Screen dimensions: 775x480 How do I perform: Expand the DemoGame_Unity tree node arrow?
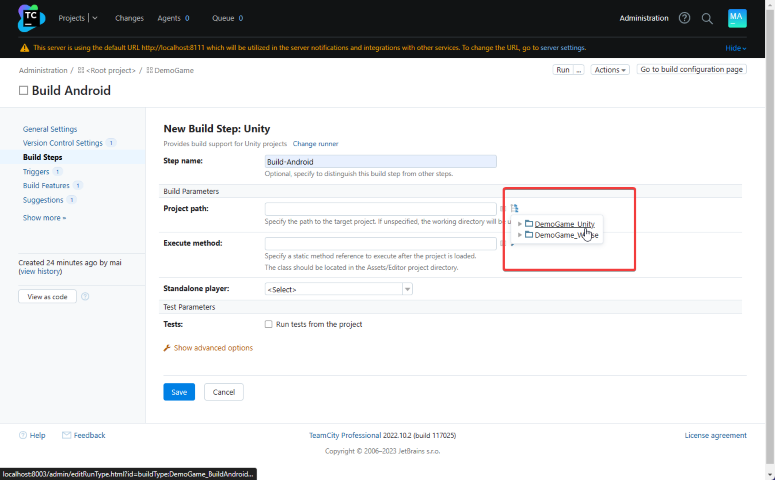519,224
